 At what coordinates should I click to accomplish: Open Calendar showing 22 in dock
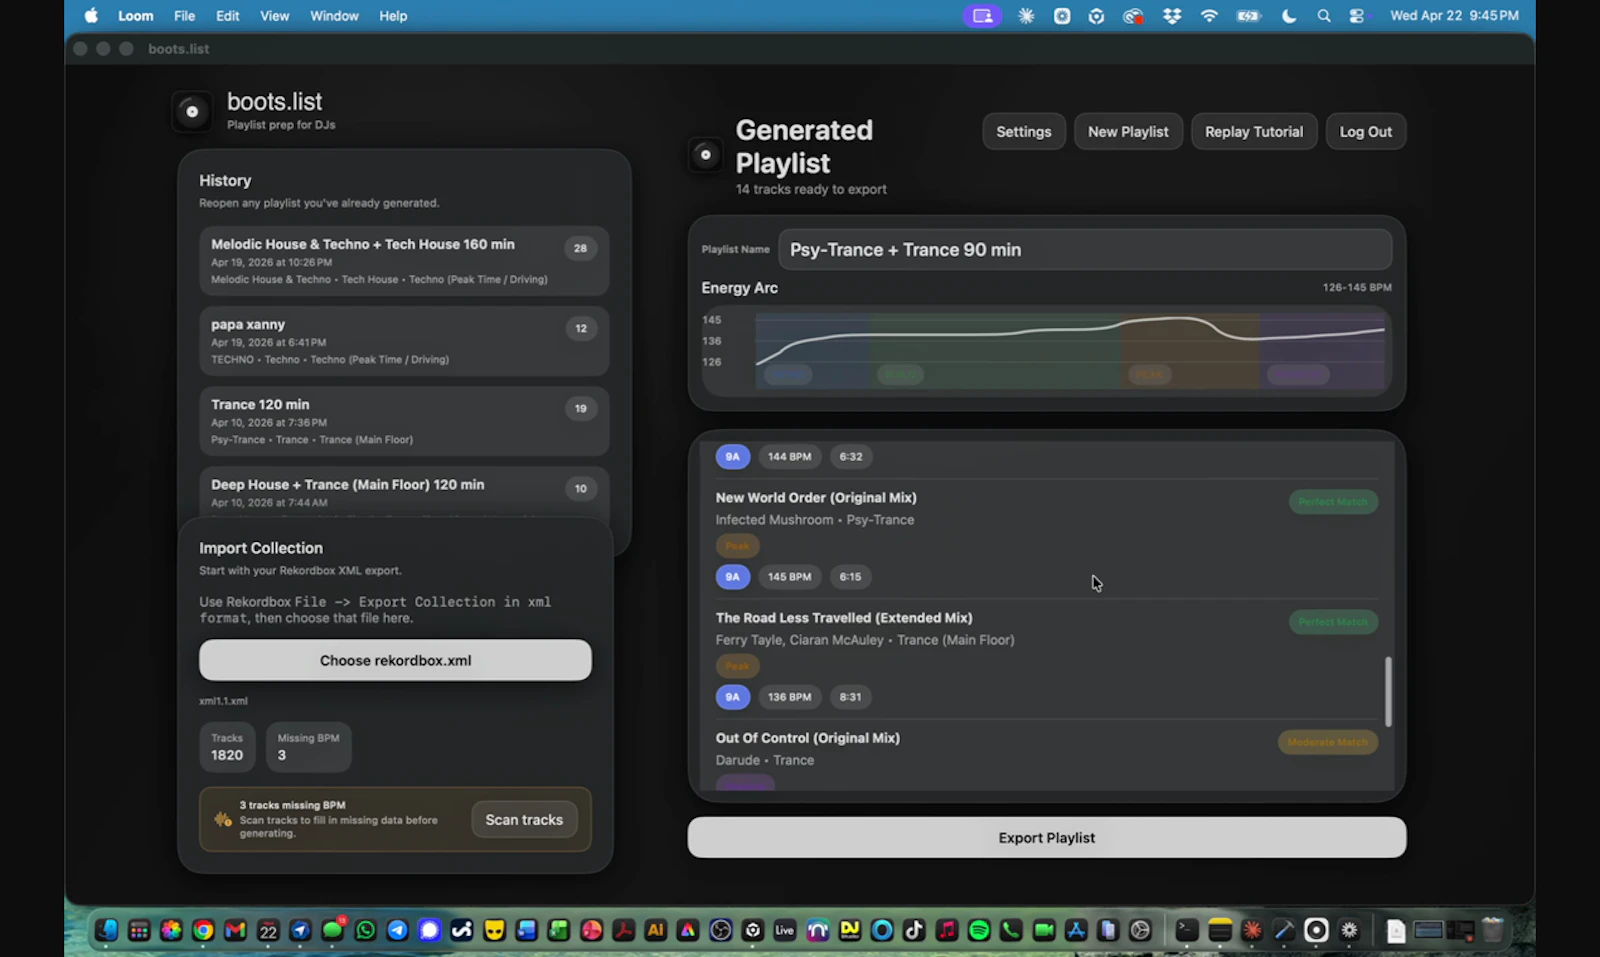268,931
